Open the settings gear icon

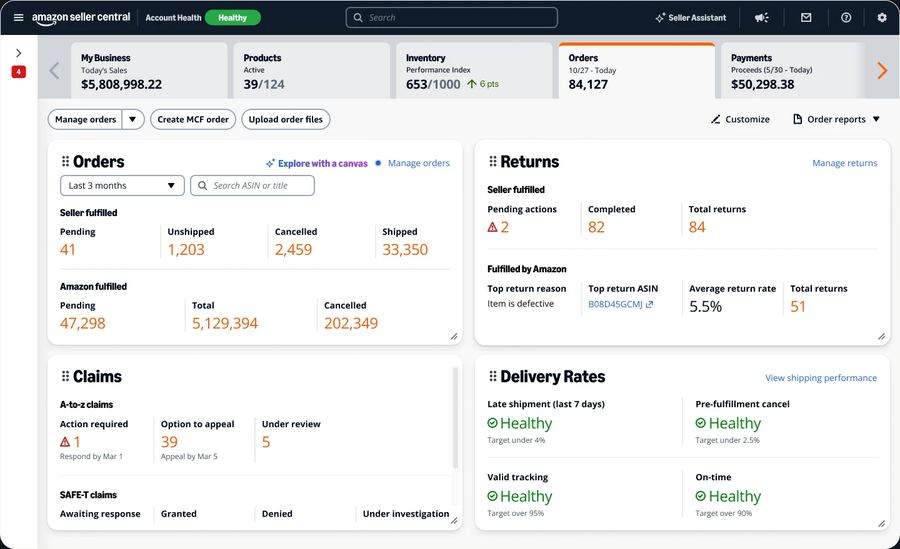(882, 18)
